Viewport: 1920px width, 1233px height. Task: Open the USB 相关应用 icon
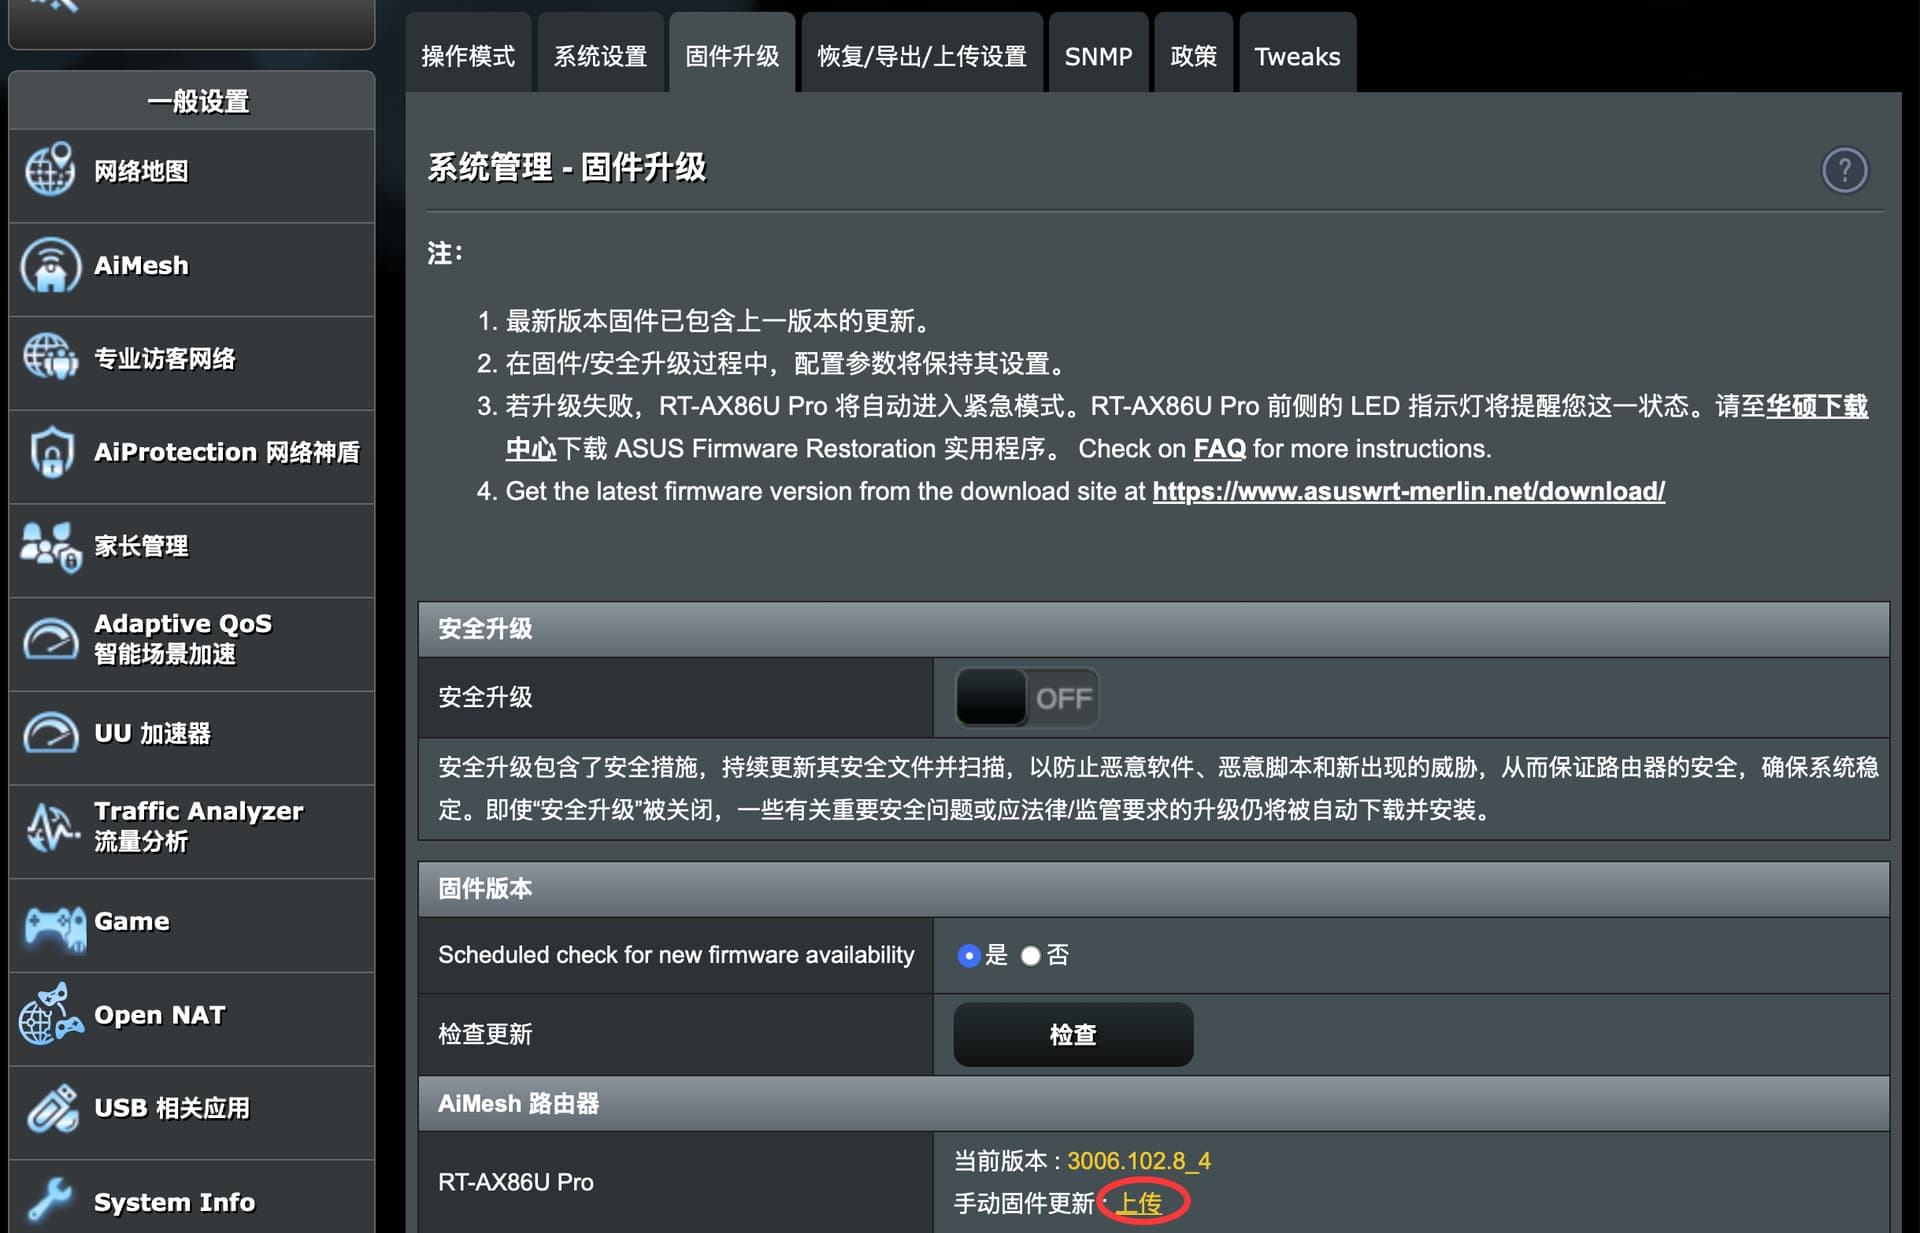tap(53, 1108)
